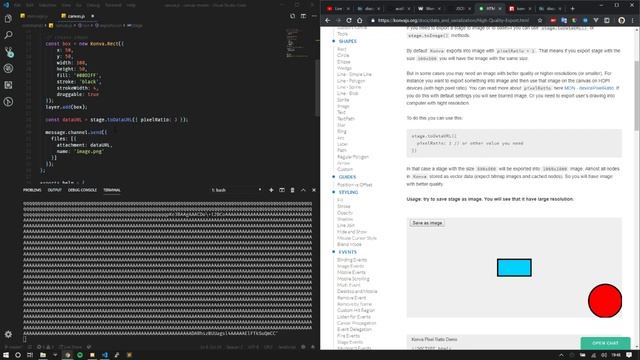The height and width of the screenshot is (360, 640).
Task: Open the Source Control view in VS Code
Action: [8, 52]
